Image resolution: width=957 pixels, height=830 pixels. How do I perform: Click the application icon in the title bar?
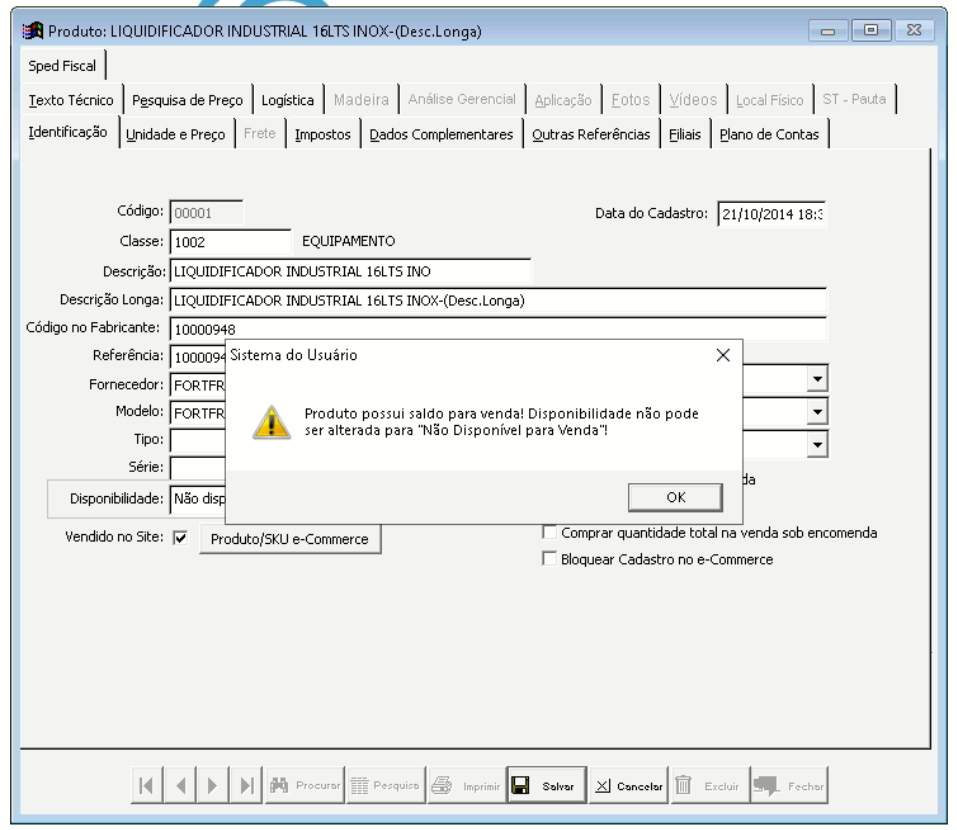tap(32, 31)
